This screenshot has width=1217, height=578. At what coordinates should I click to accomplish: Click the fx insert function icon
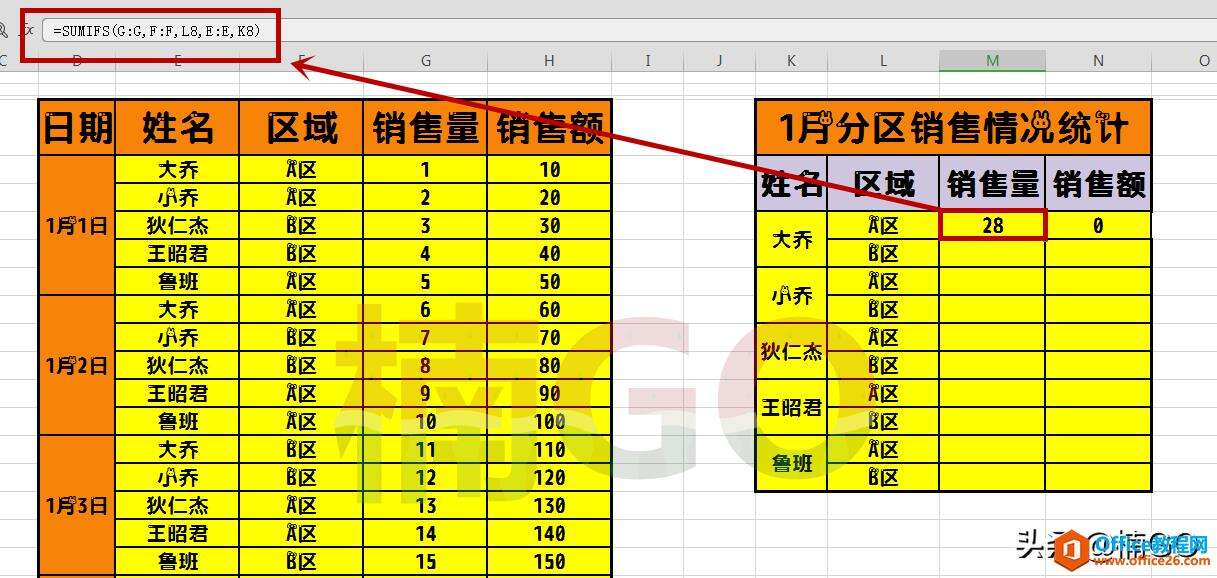(29, 30)
